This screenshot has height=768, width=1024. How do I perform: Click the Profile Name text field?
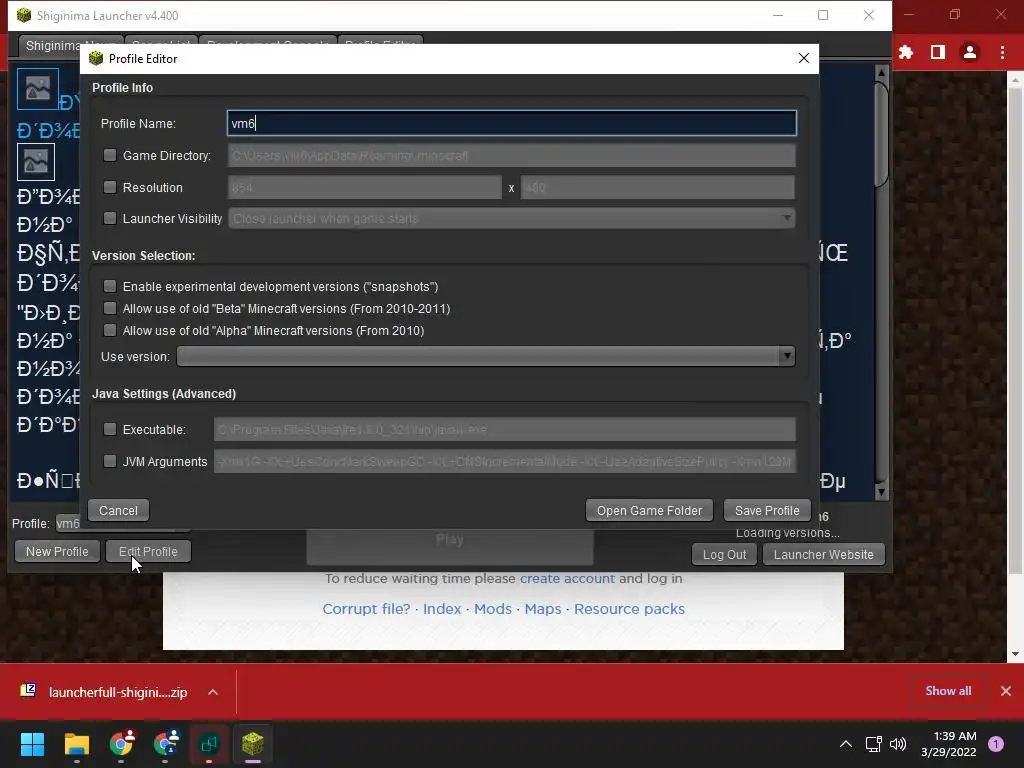(x=511, y=123)
